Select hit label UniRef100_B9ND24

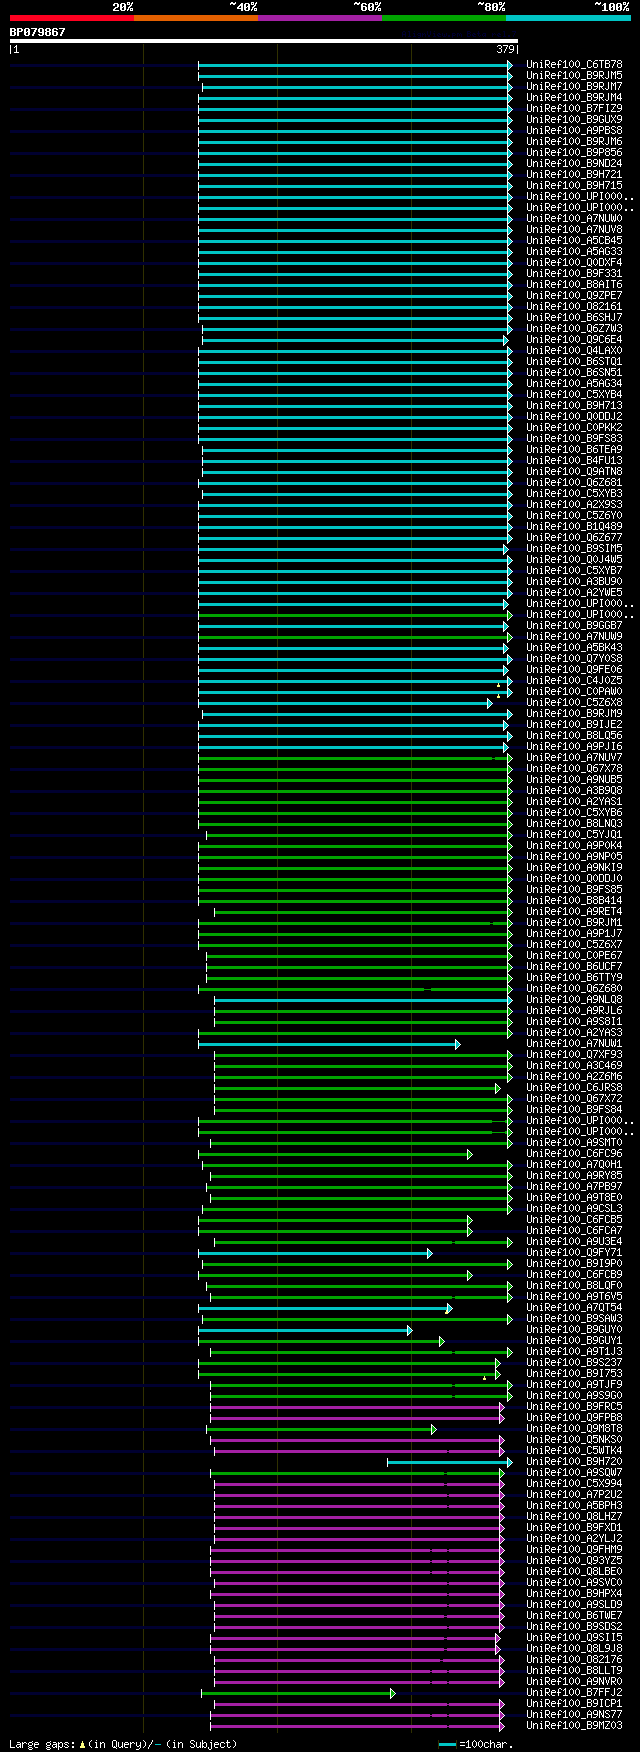coord(574,164)
